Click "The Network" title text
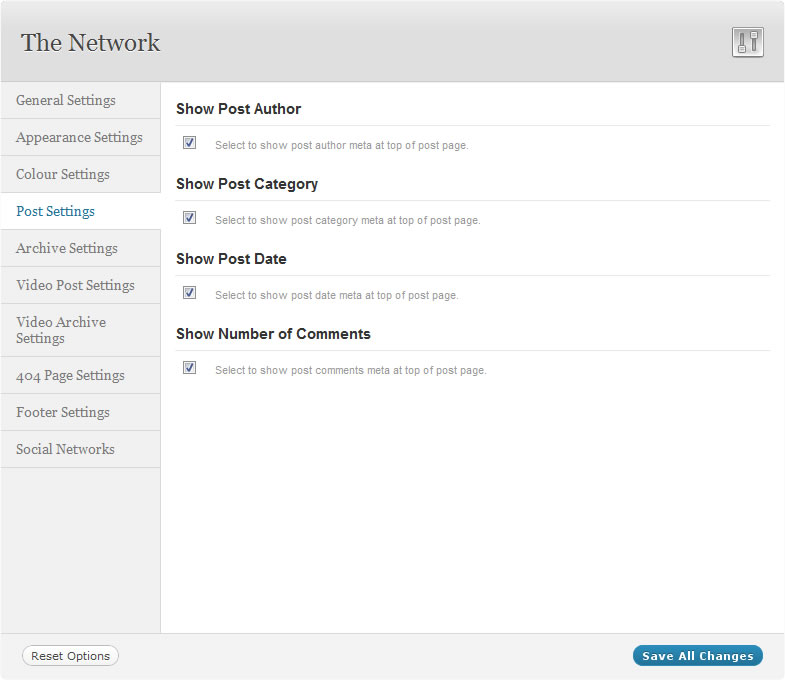 point(91,43)
